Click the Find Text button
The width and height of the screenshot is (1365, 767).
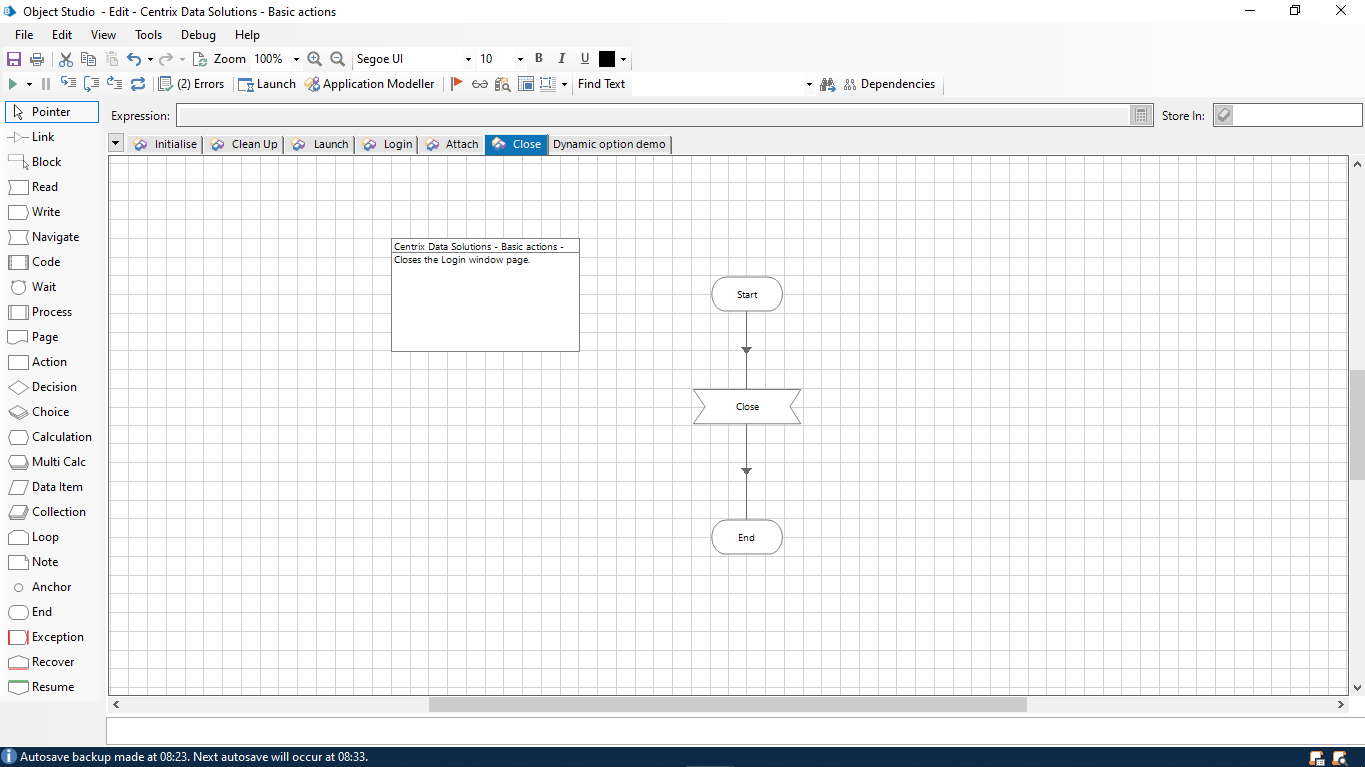click(x=601, y=84)
